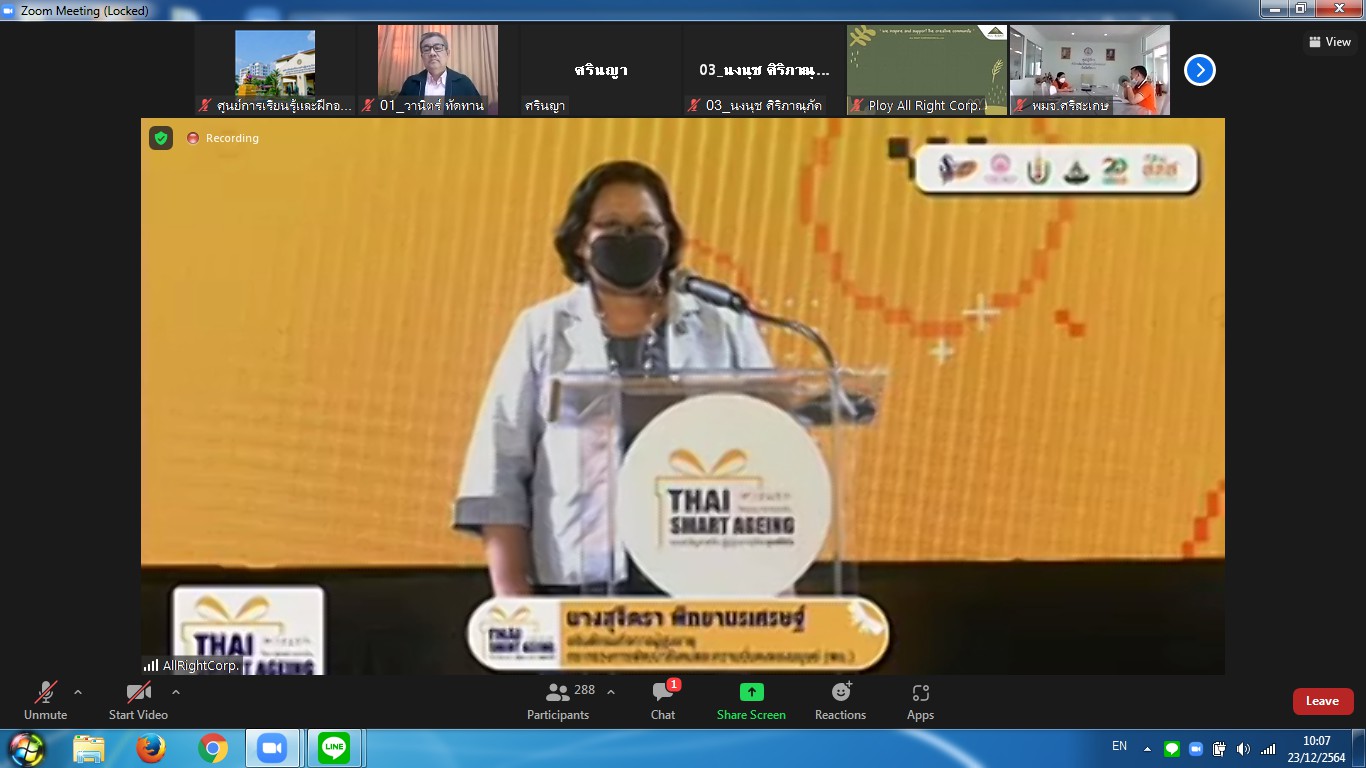Start Video with the camera button
The width and height of the screenshot is (1366, 768).
138,700
